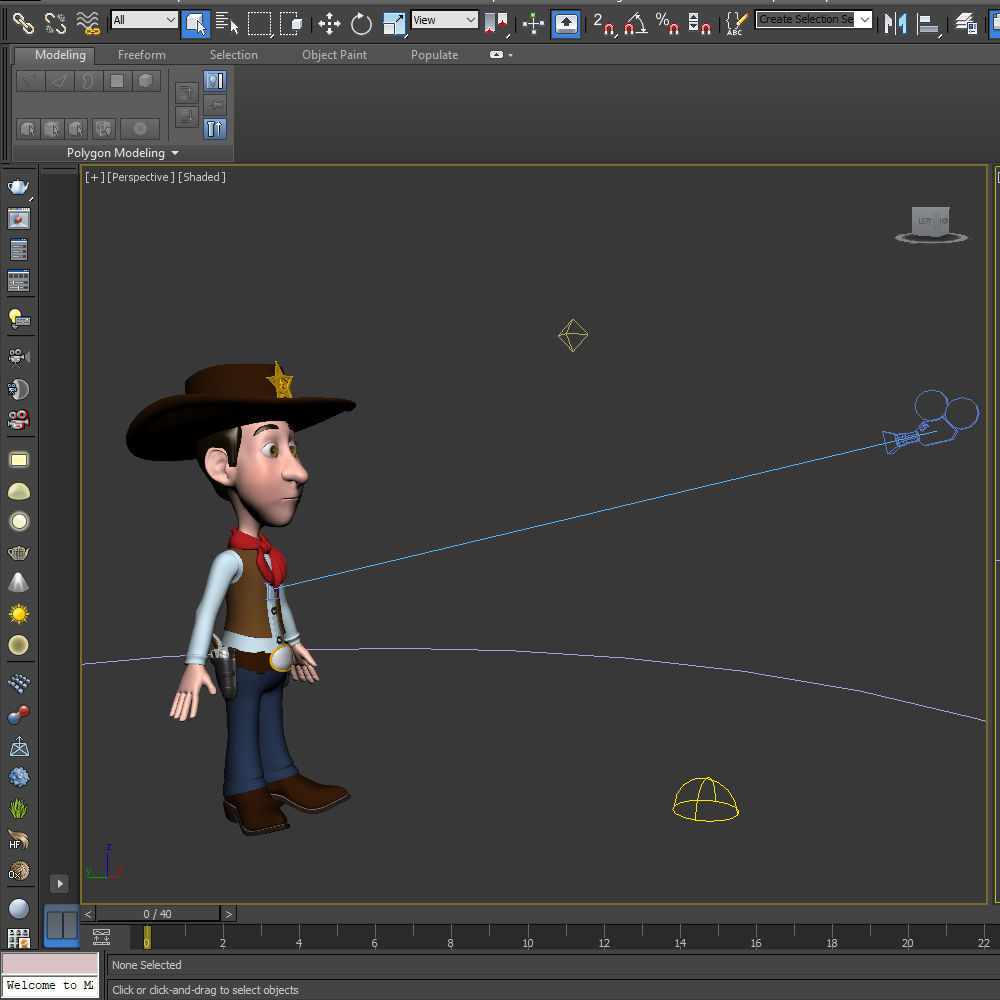Activate the Select and Scale tool
1000x1000 pixels.
pyautogui.click(x=394, y=24)
